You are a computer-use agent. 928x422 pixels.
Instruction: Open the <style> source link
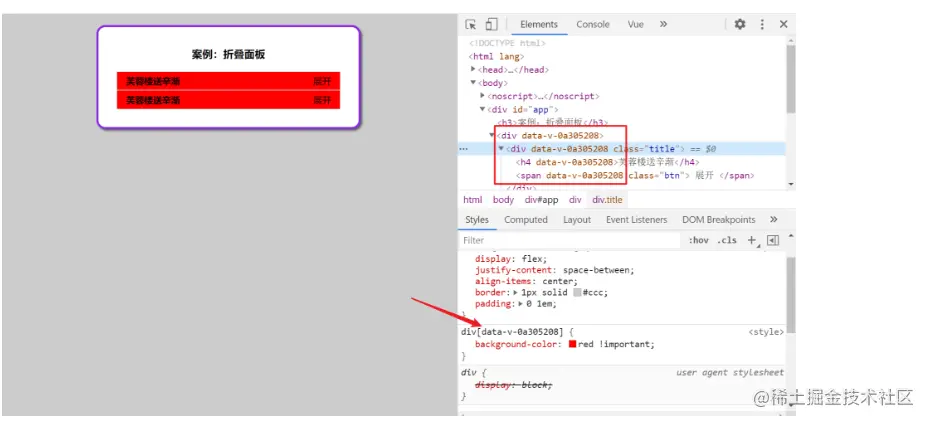click(766, 332)
